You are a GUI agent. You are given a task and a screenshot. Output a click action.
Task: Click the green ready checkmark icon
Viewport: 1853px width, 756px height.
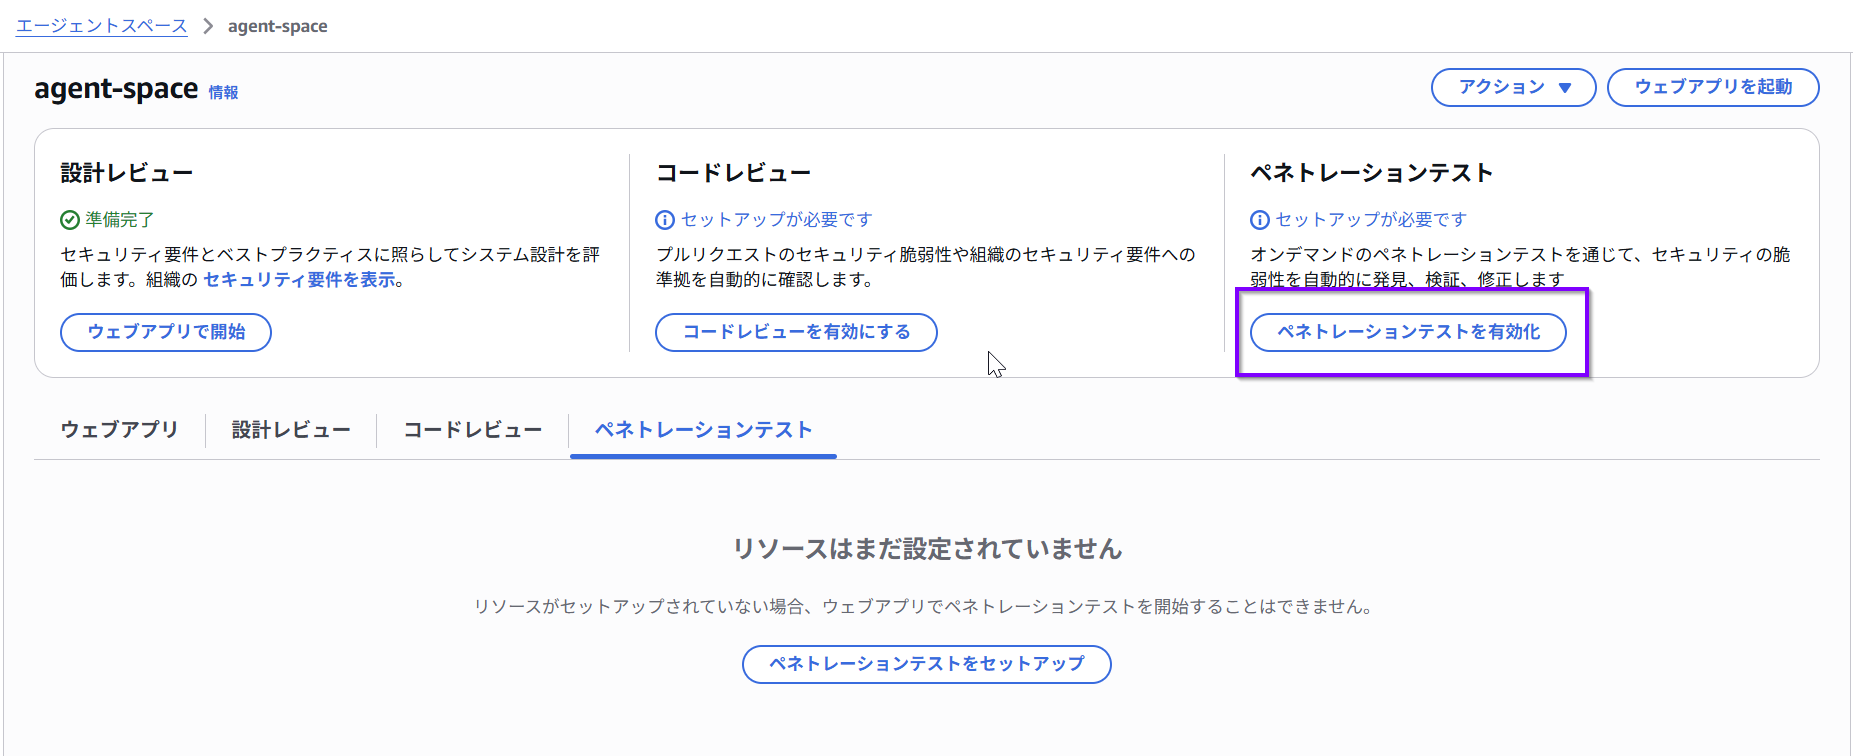tap(70, 220)
